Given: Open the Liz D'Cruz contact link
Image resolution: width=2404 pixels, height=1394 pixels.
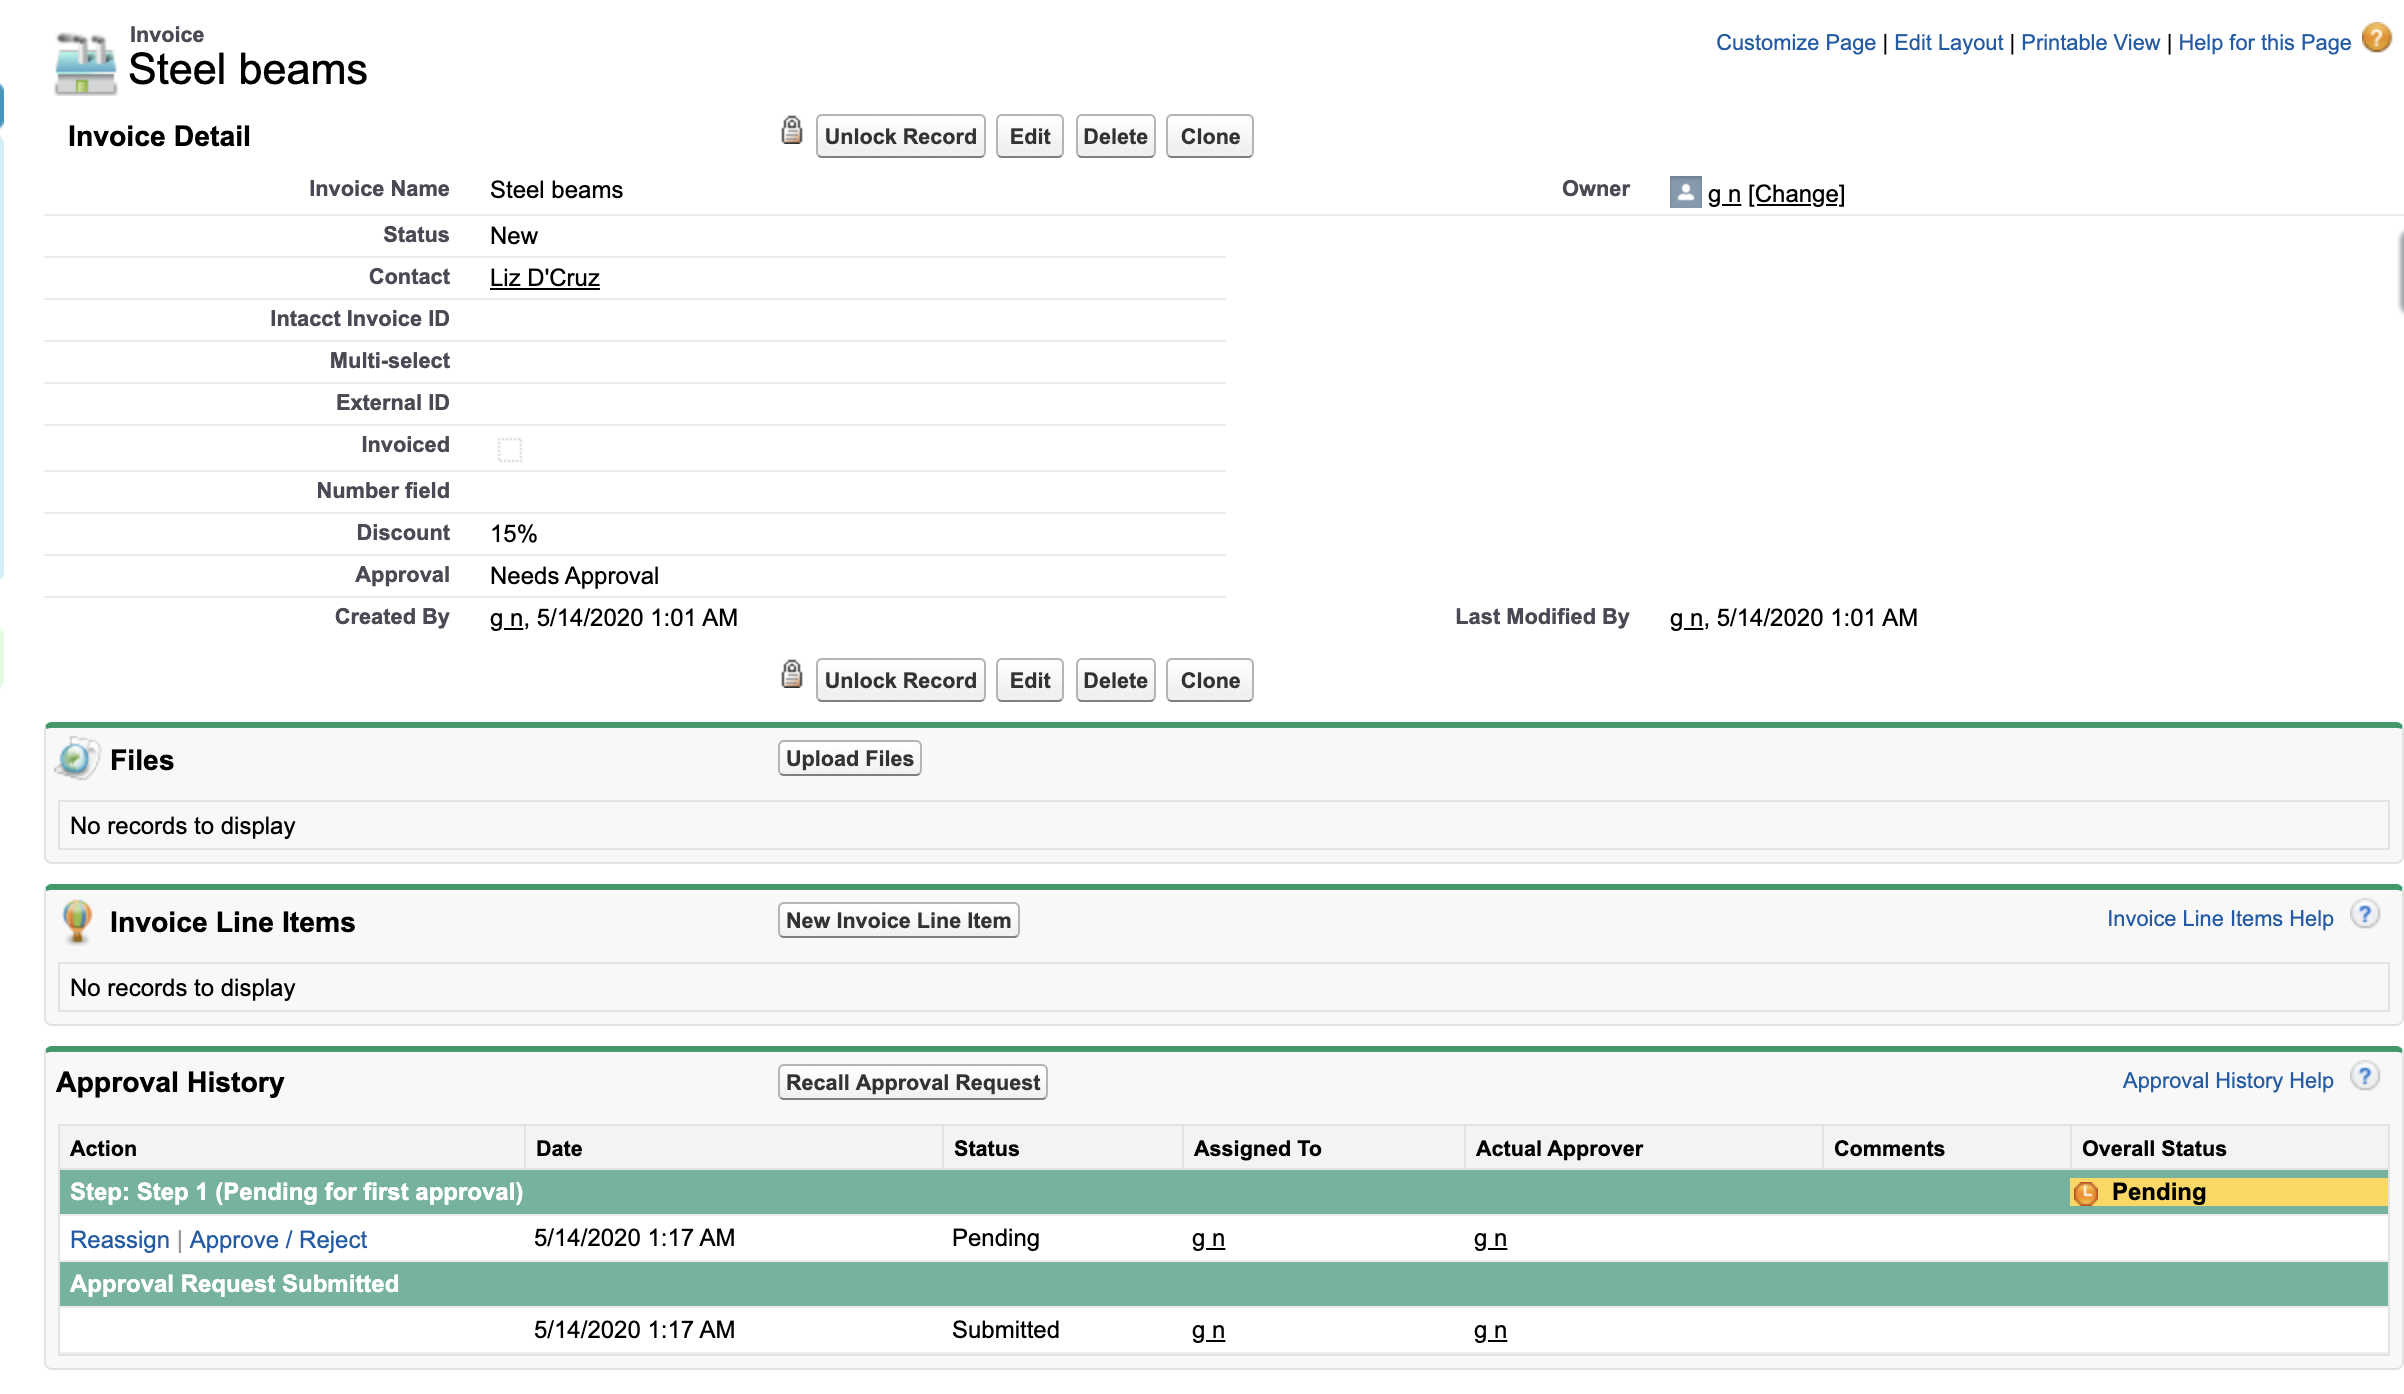Looking at the screenshot, I should point(544,278).
